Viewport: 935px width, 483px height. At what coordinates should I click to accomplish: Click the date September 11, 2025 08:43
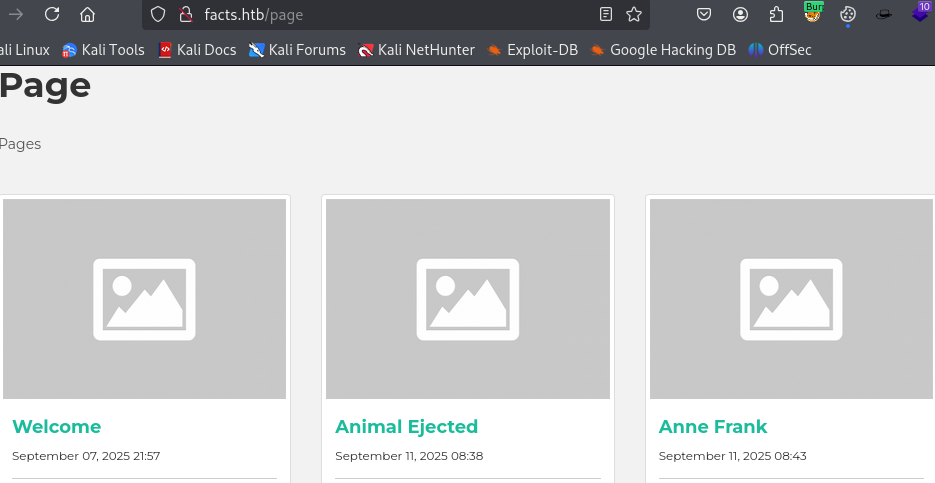[733, 456]
